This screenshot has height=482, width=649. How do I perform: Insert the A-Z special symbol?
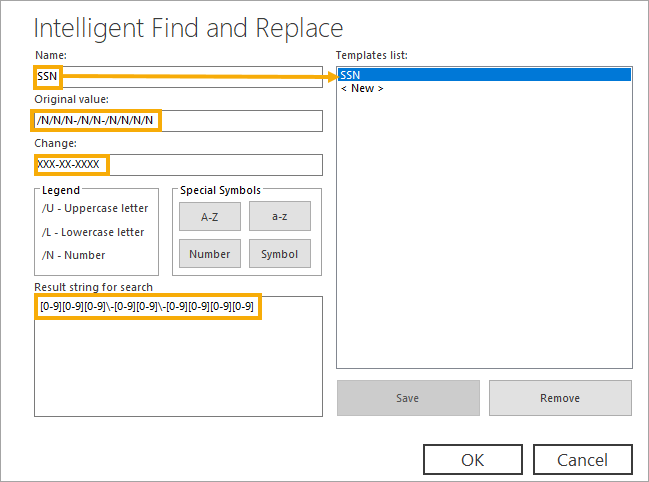coord(210,216)
